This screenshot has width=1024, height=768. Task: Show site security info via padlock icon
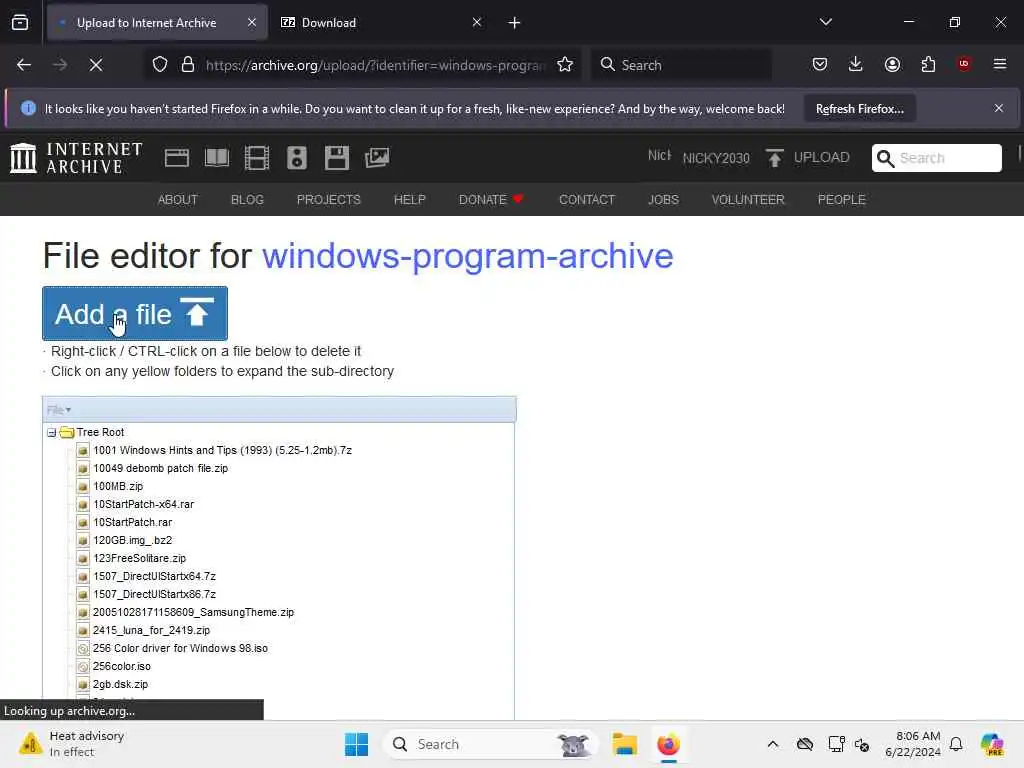pyautogui.click(x=188, y=65)
